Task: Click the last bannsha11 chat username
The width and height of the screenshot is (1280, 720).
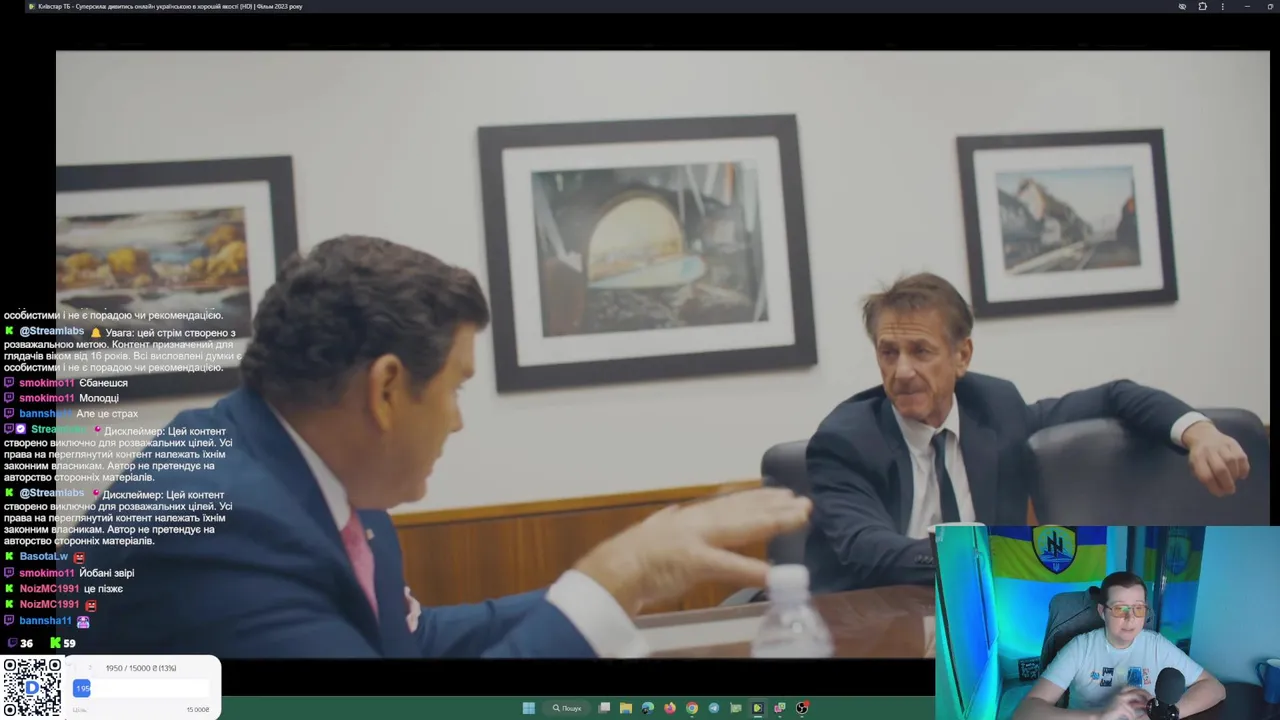Action: pos(45,621)
